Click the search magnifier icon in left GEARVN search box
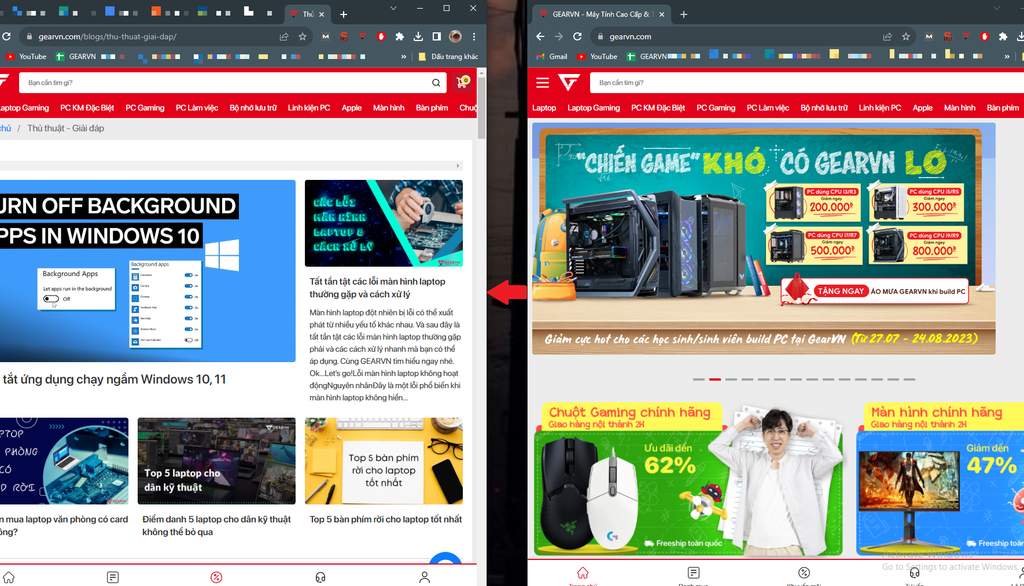 [436, 82]
